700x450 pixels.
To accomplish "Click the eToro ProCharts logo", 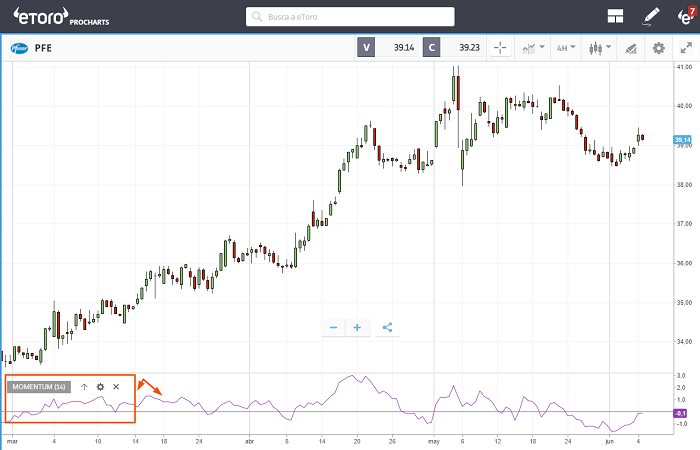I will click(61, 17).
